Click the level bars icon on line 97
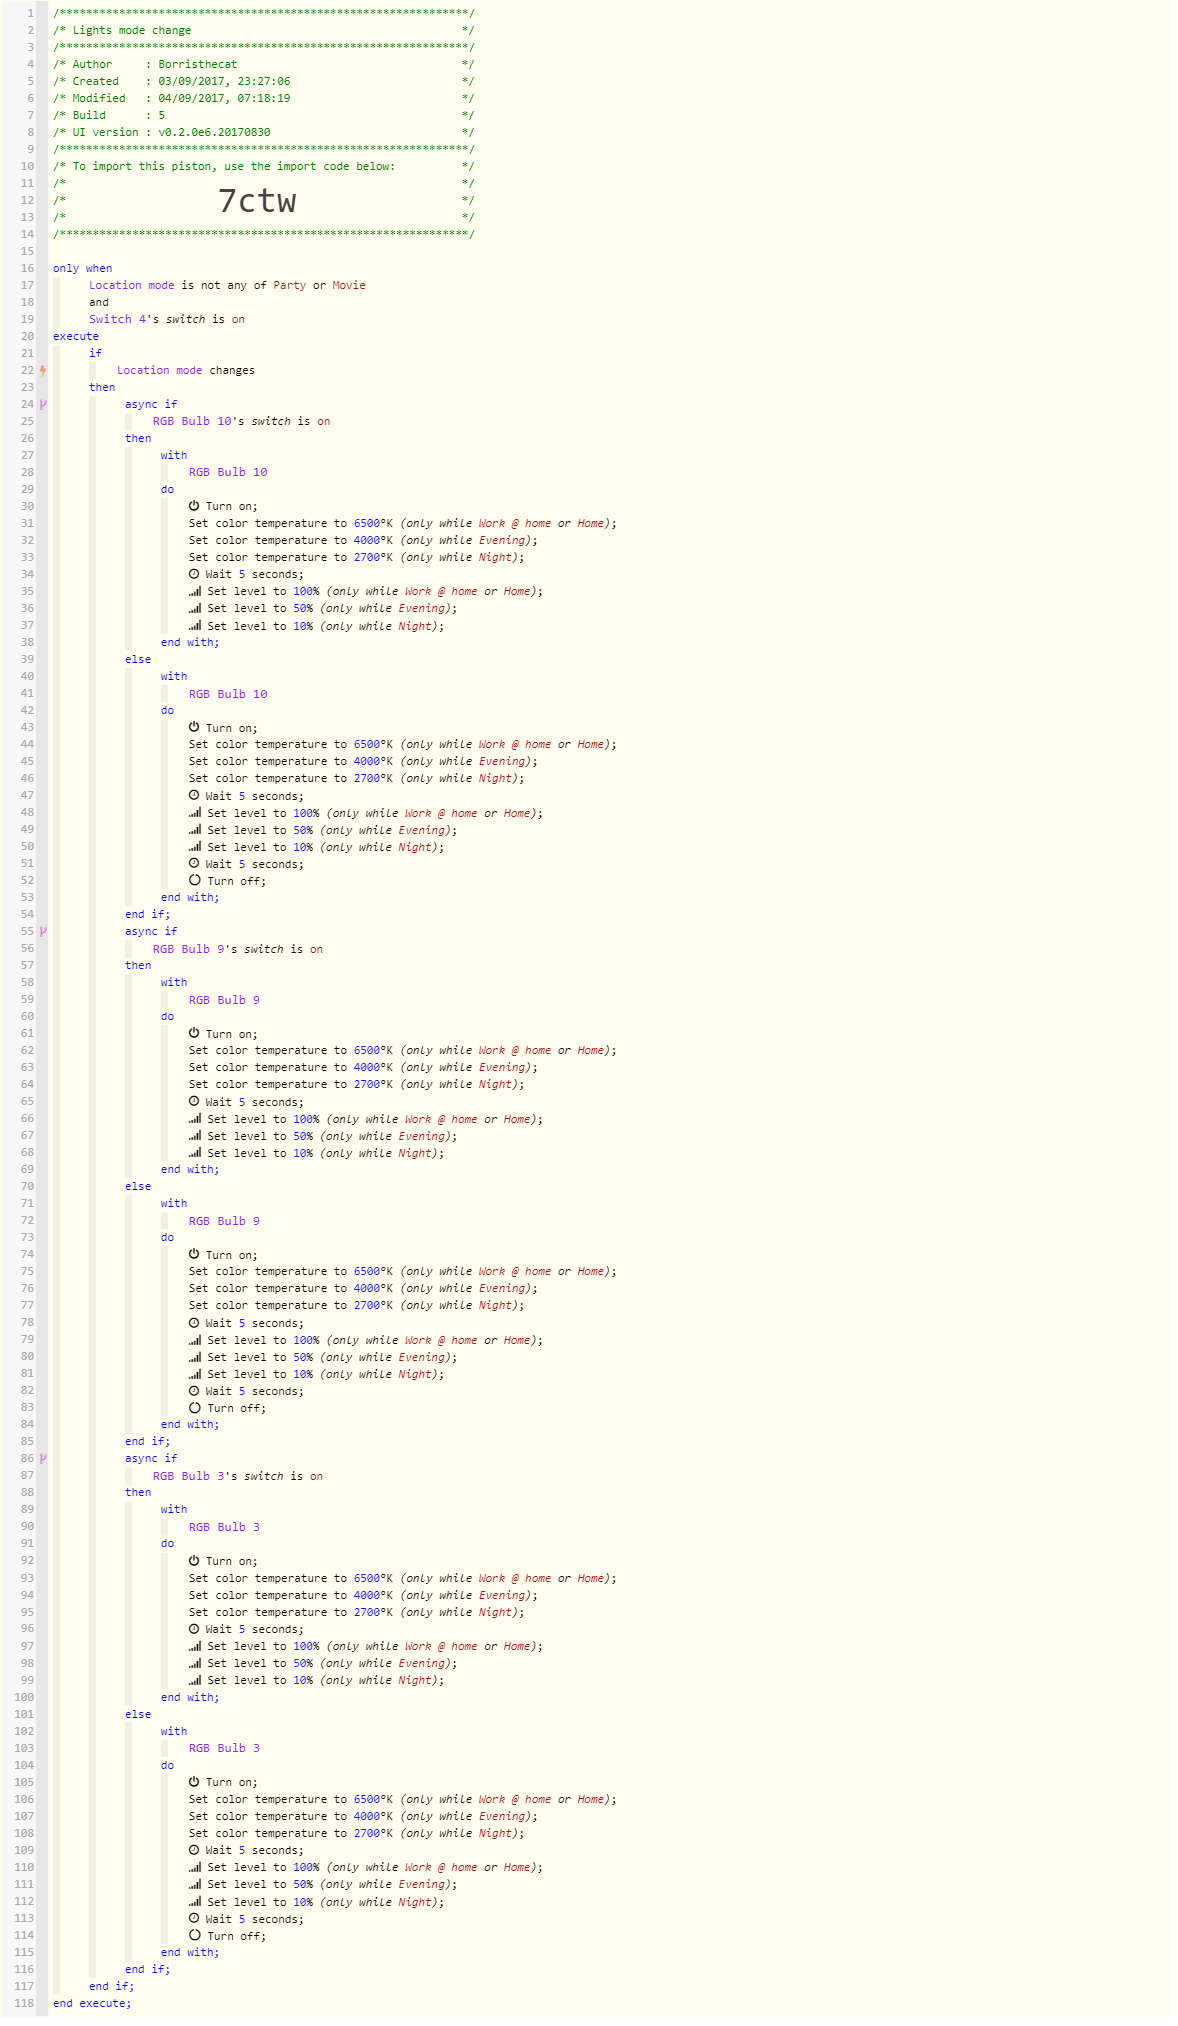Image resolution: width=1178 pixels, height=2026 pixels. pos(195,1645)
